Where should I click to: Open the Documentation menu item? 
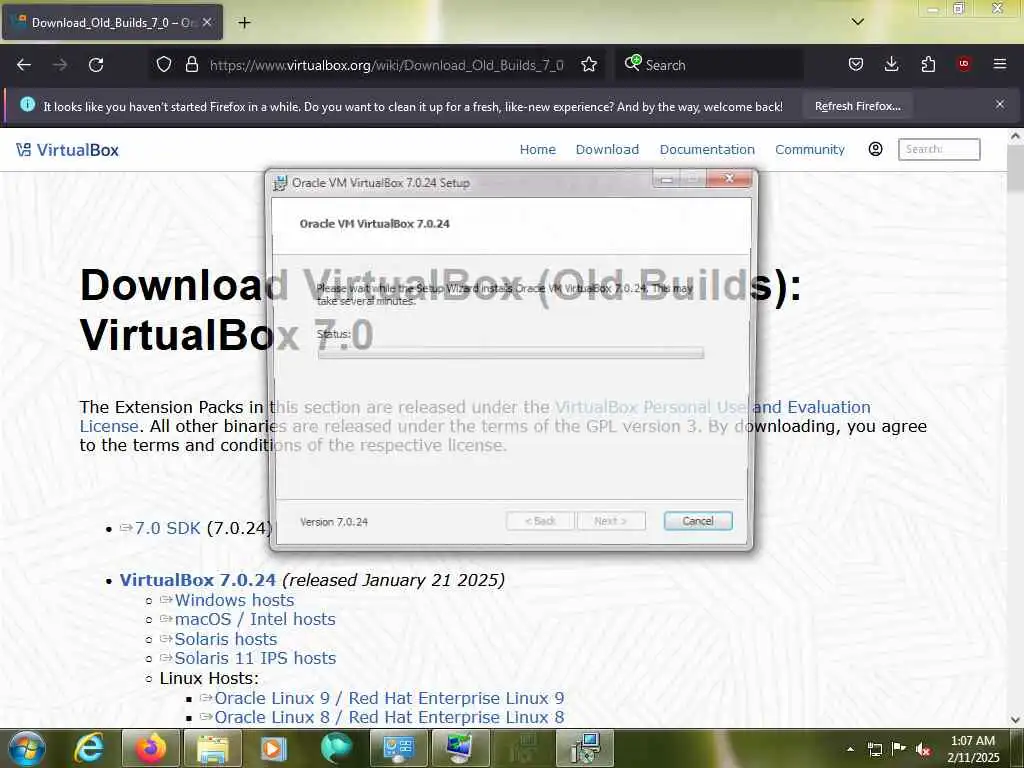click(707, 150)
